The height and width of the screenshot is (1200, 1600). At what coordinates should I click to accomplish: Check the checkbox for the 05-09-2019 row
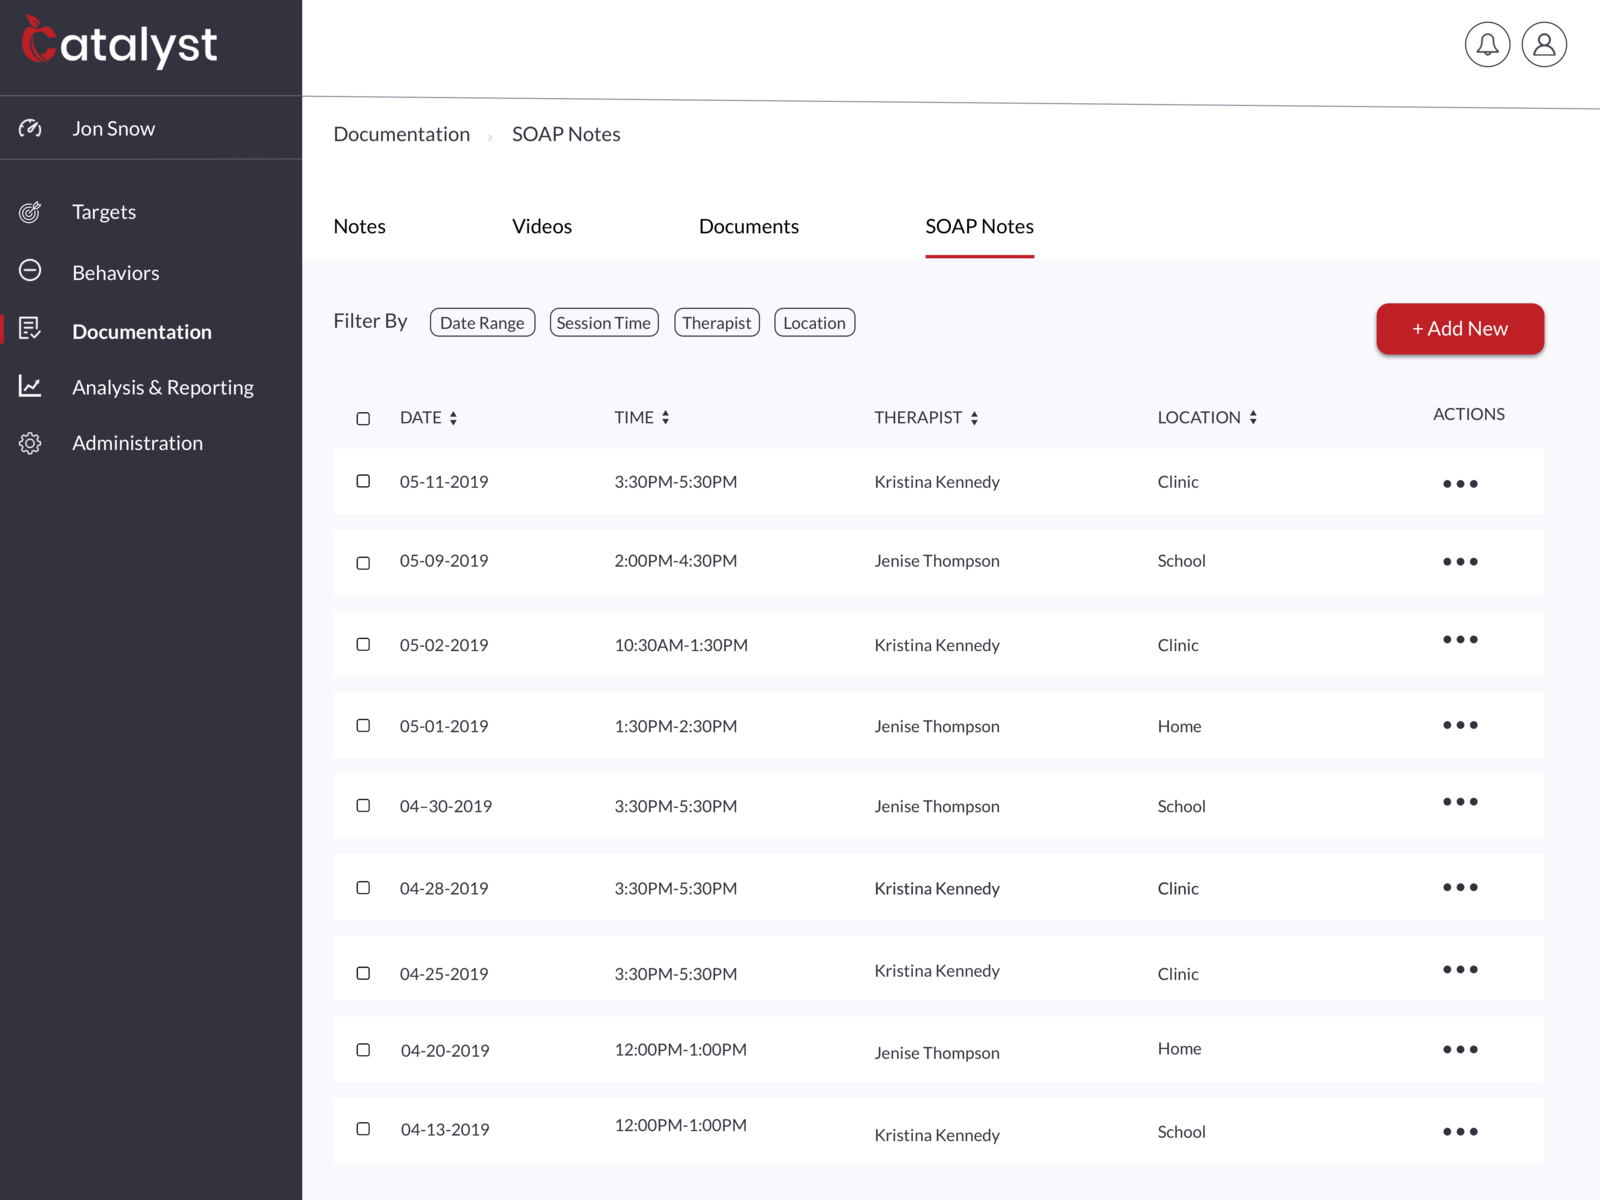[x=363, y=563]
